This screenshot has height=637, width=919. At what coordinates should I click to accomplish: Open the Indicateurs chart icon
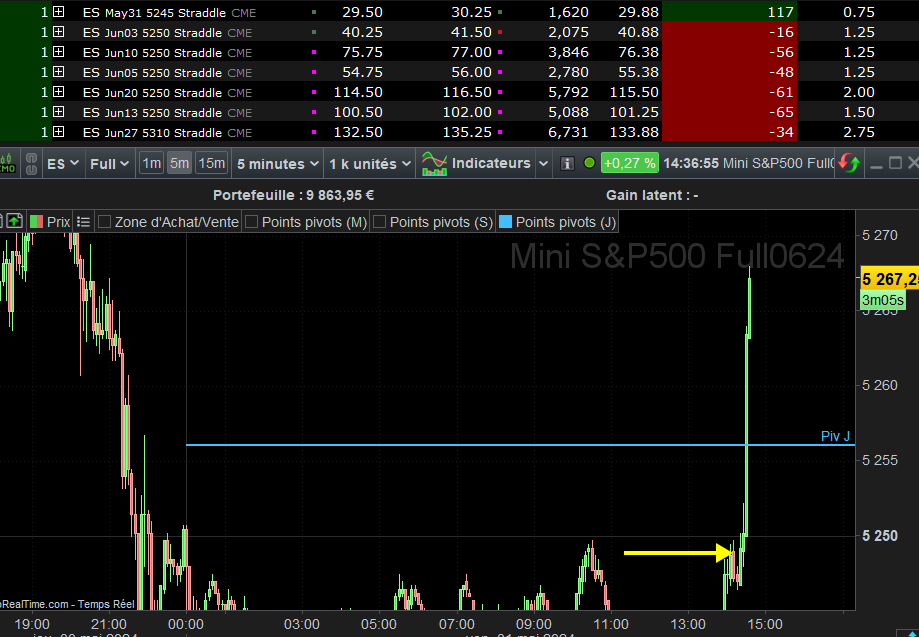point(435,163)
